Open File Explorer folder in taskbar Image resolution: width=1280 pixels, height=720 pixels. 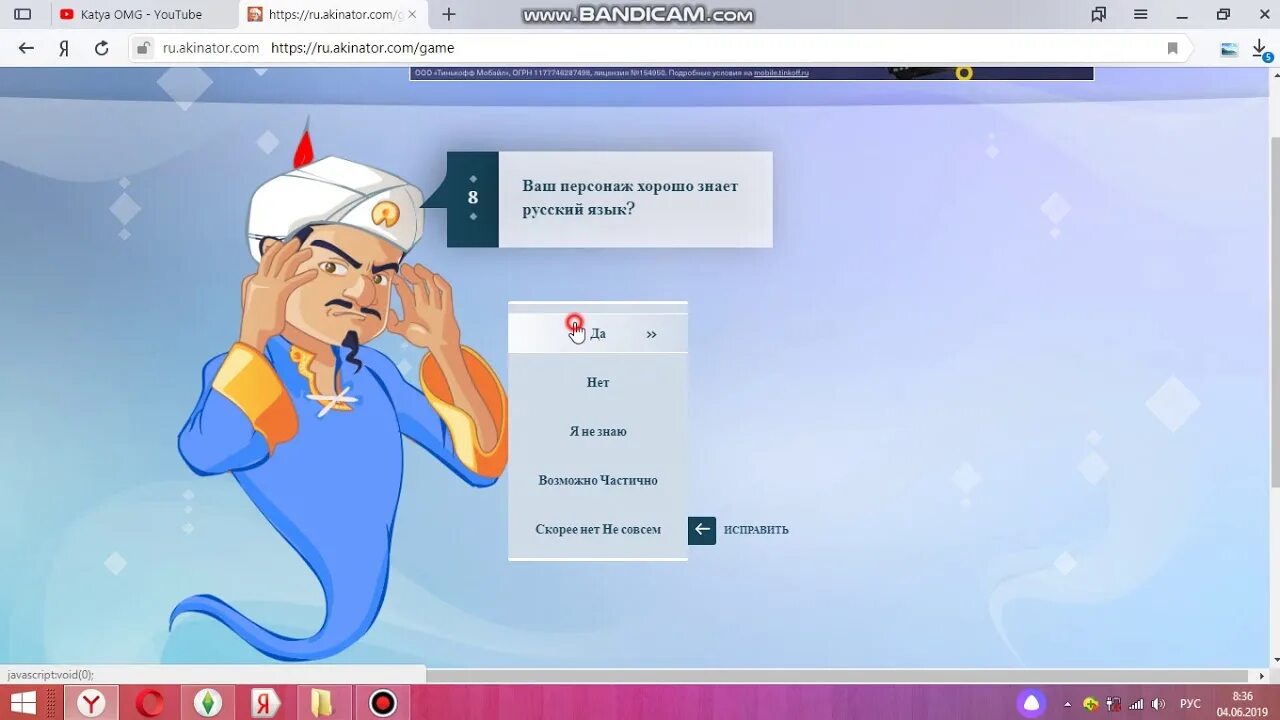coord(324,703)
